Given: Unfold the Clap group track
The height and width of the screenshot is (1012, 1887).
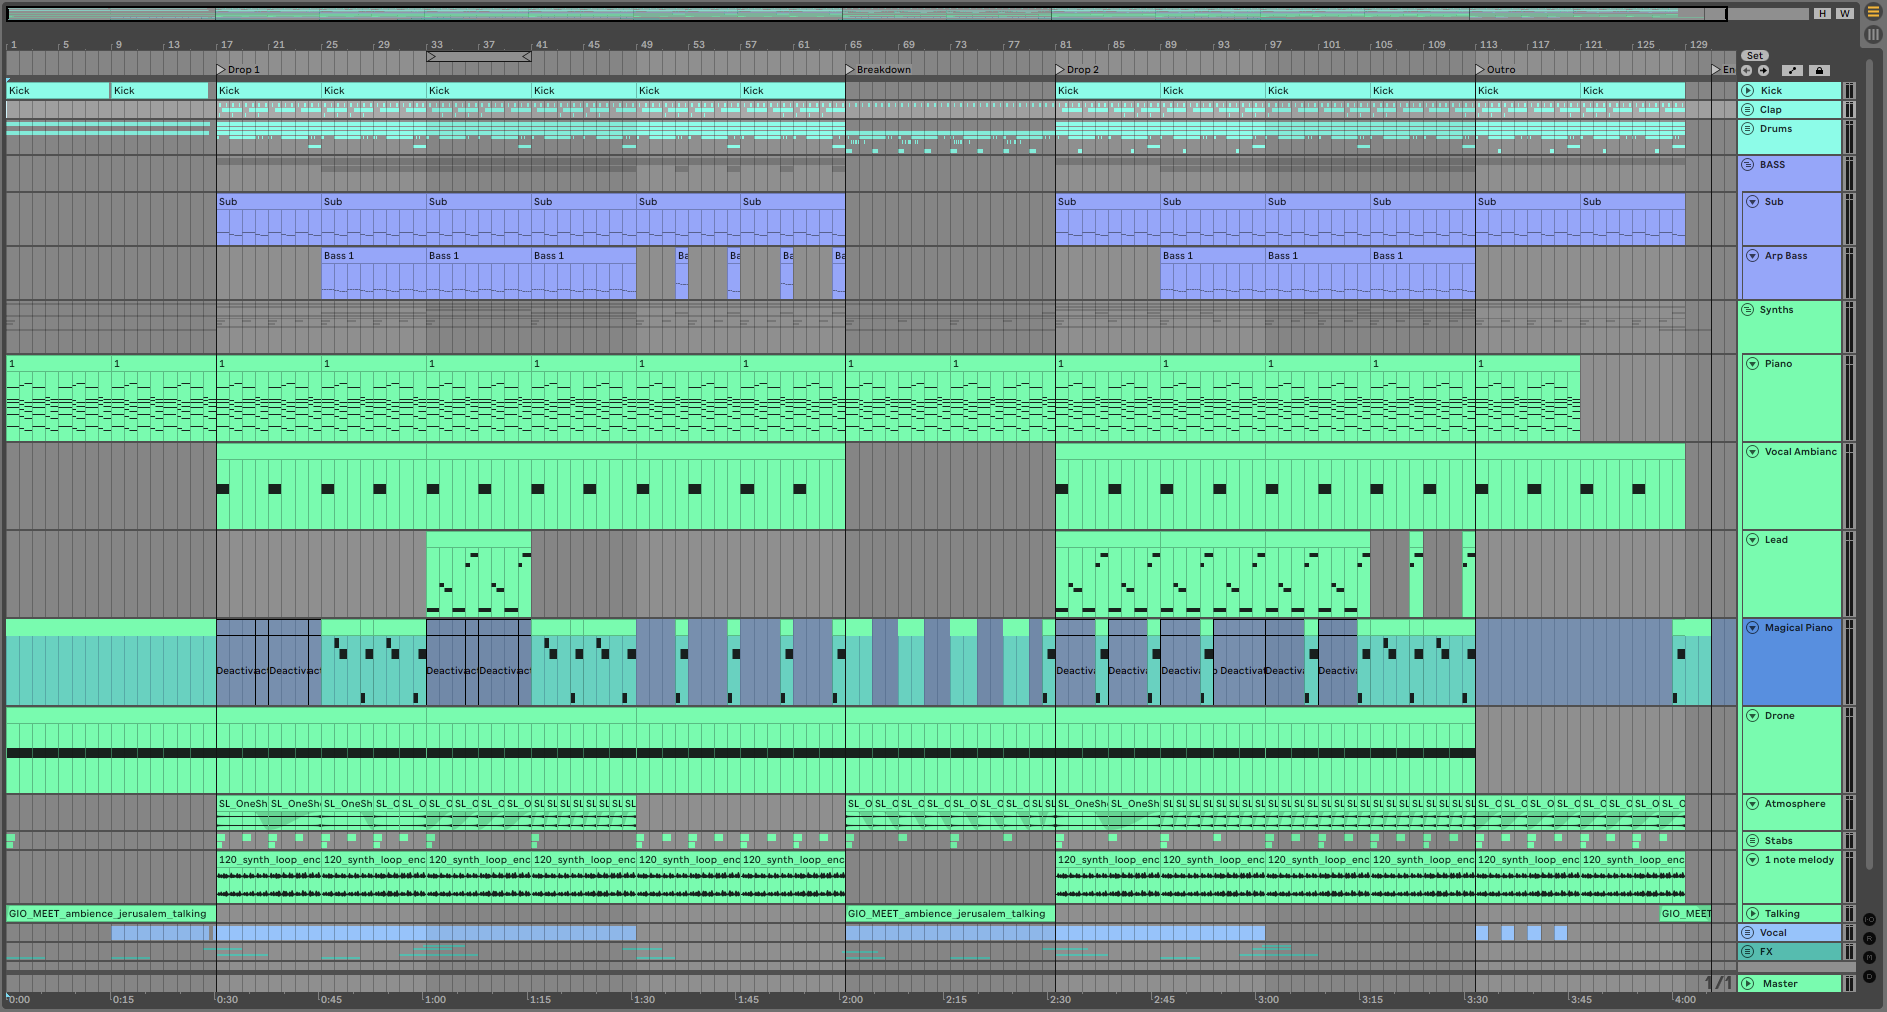Looking at the screenshot, I should 1748,110.
